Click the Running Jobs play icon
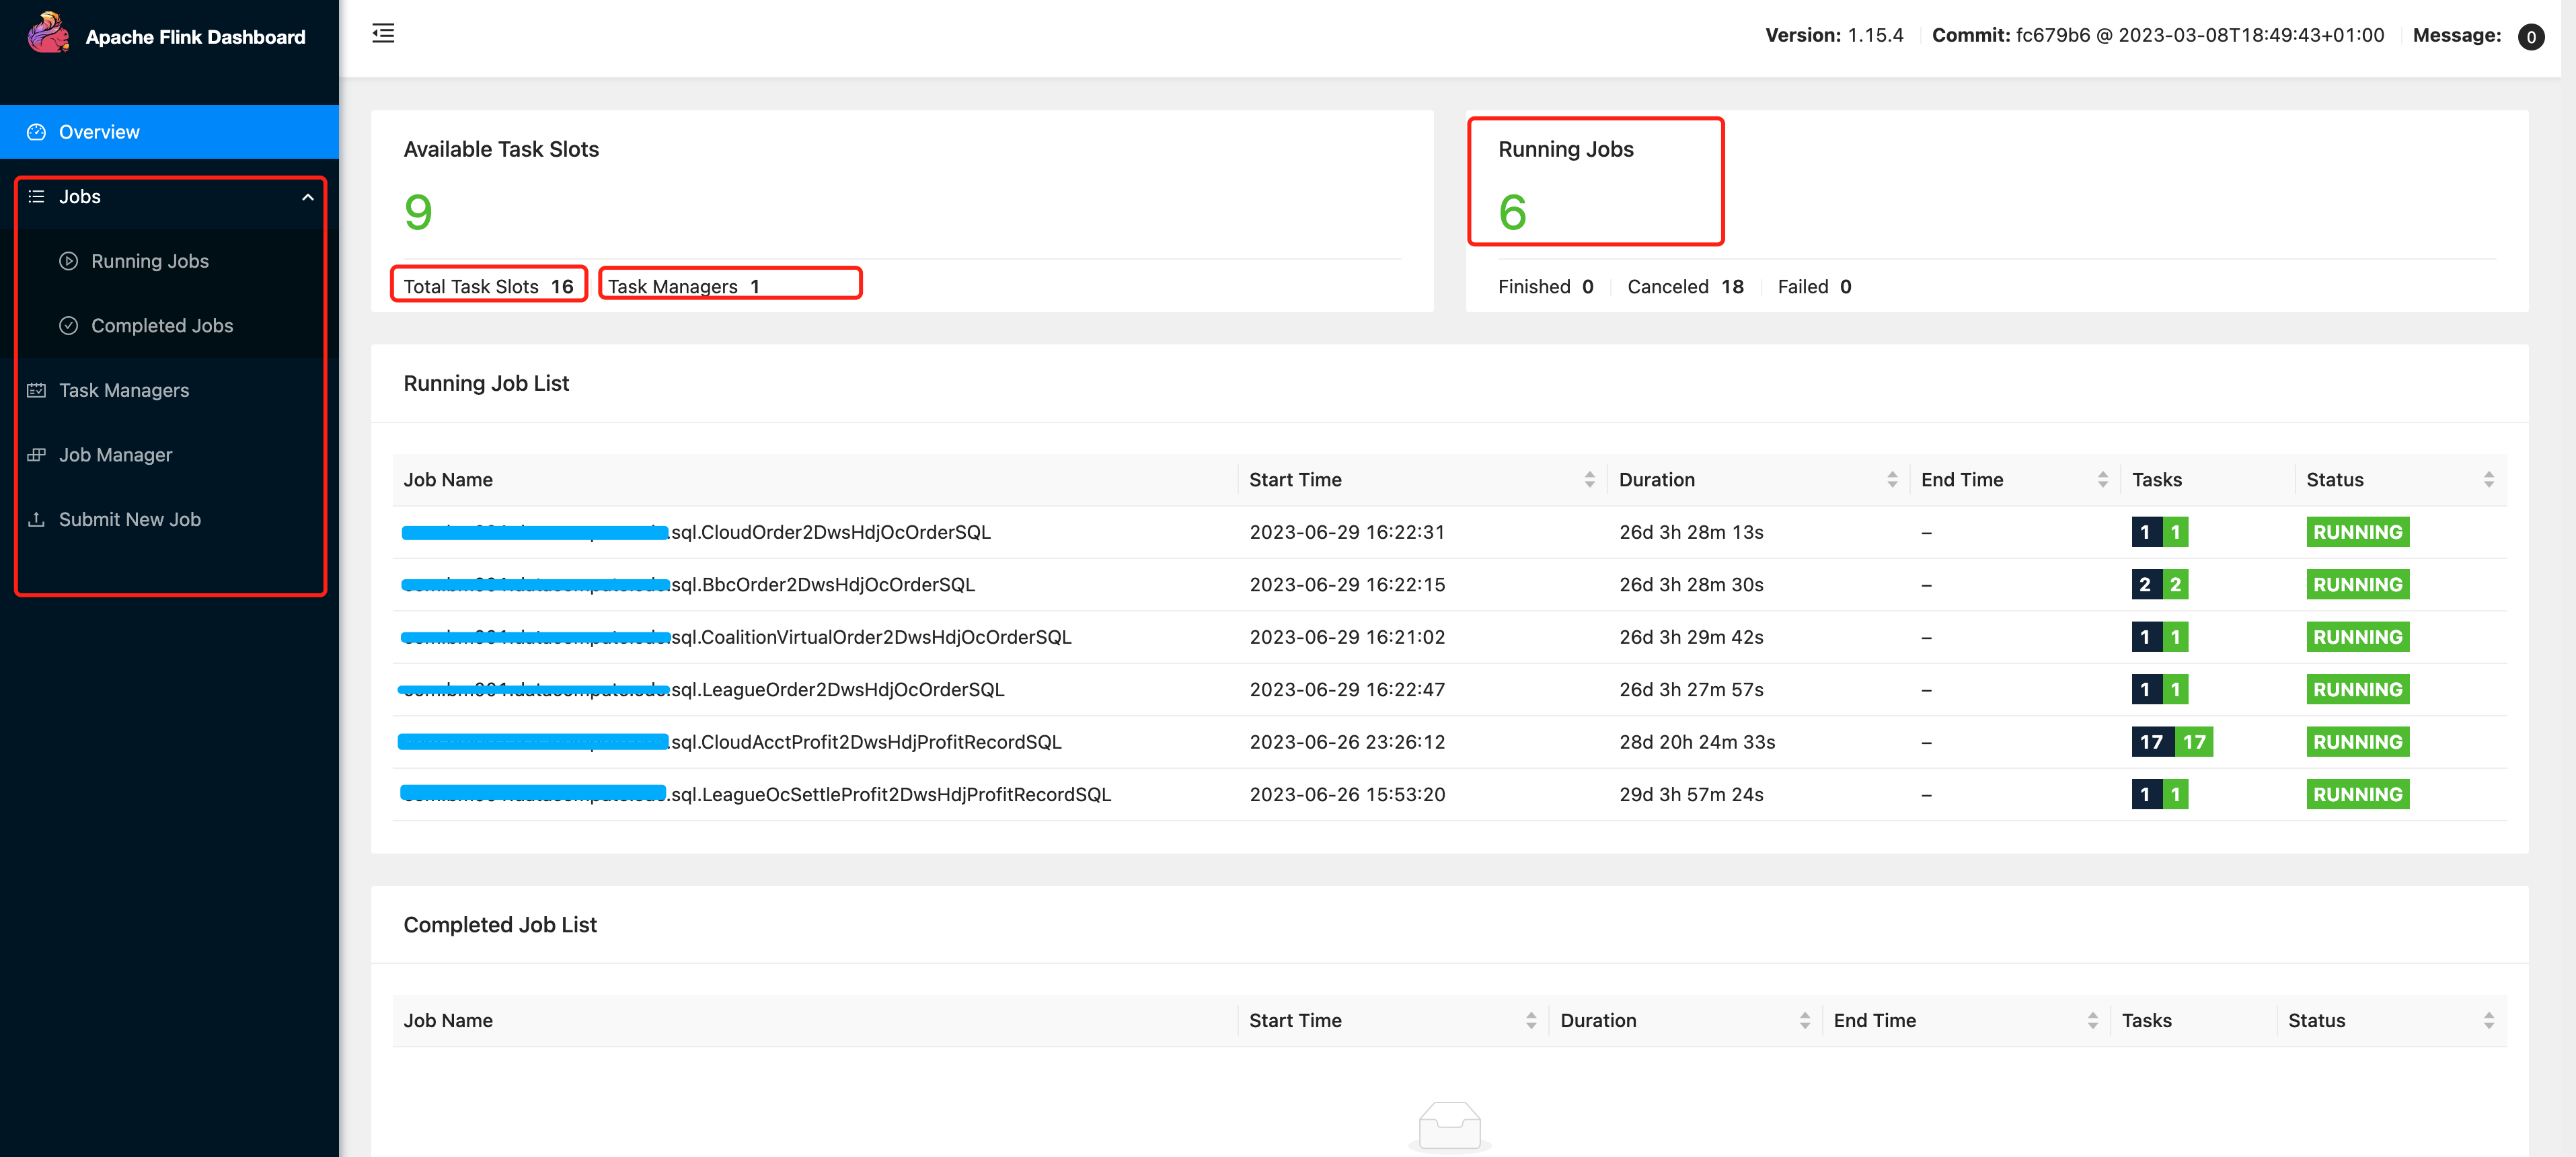Viewport: 2576px width, 1157px height. pyautogui.click(x=69, y=261)
